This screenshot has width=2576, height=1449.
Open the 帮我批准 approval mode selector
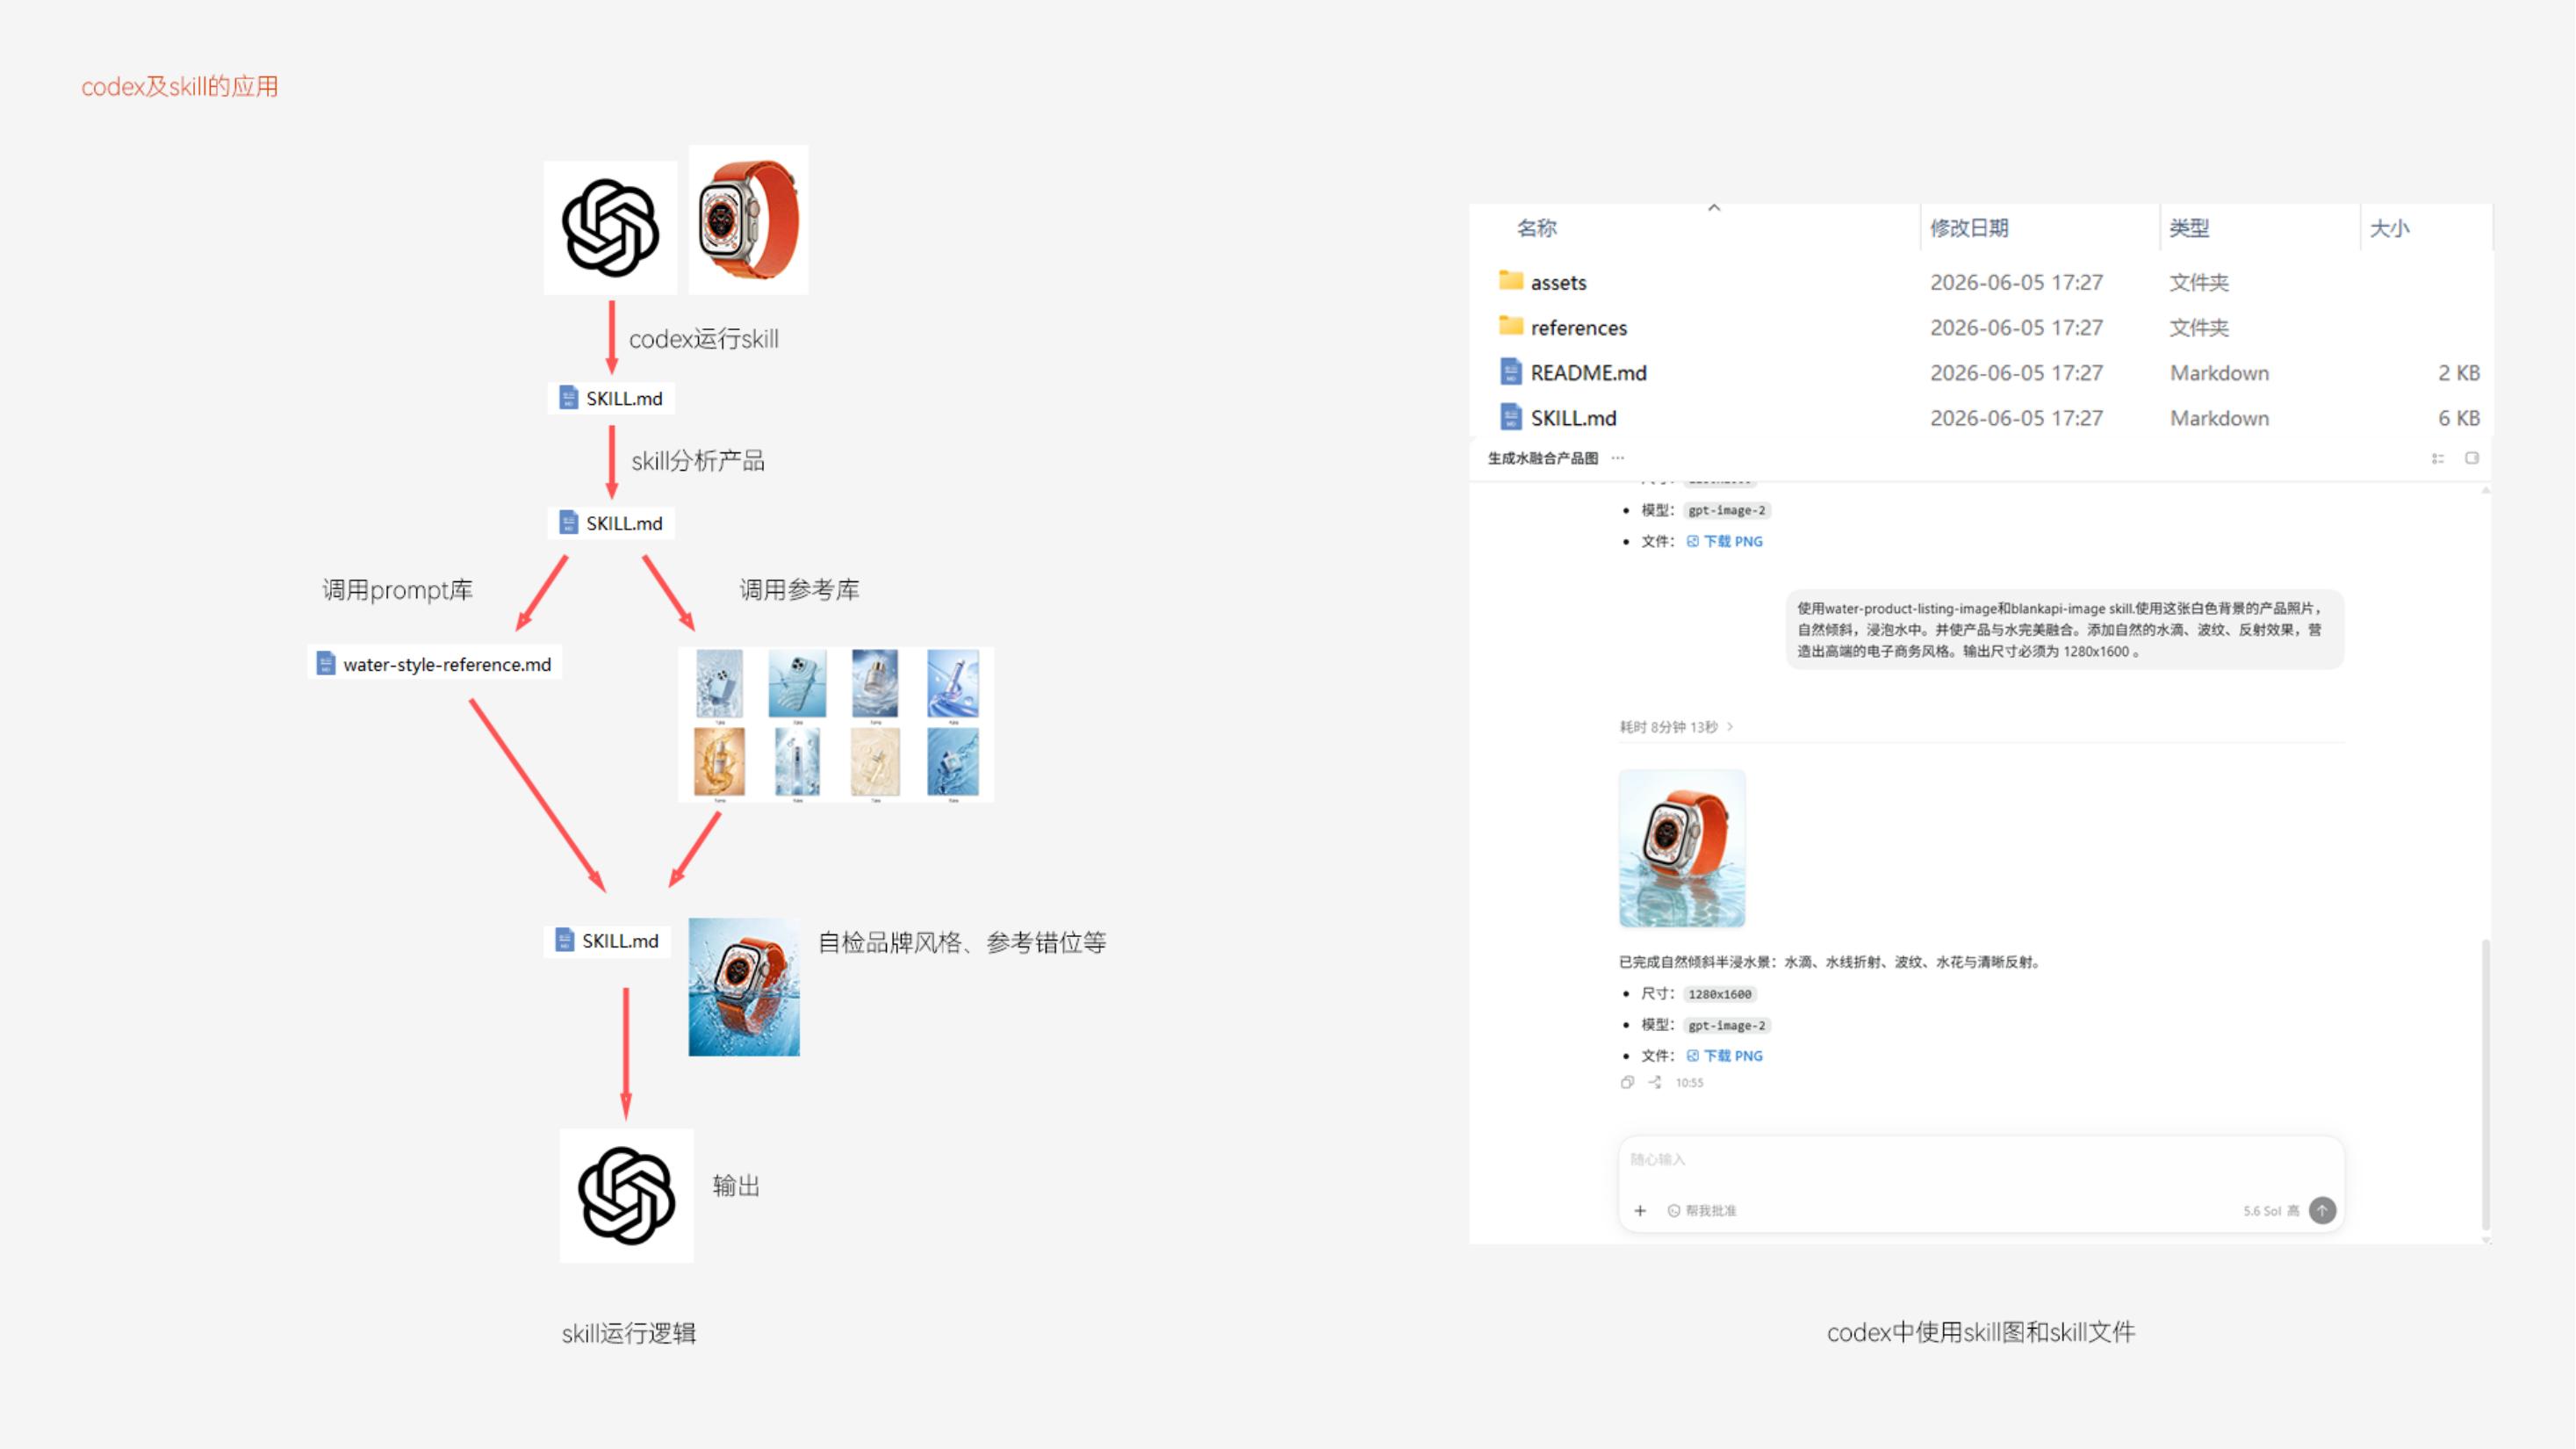point(1702,1211)
